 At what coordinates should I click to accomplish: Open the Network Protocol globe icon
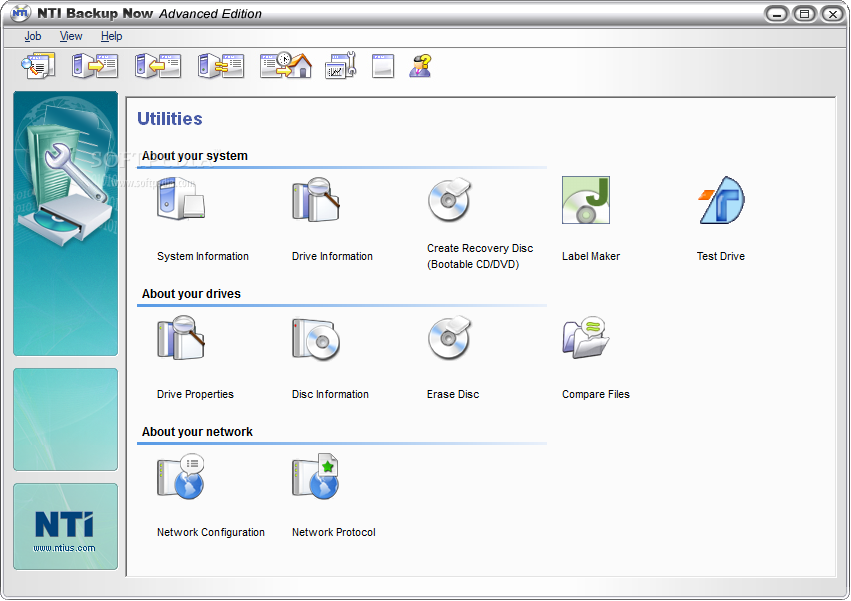316,476
